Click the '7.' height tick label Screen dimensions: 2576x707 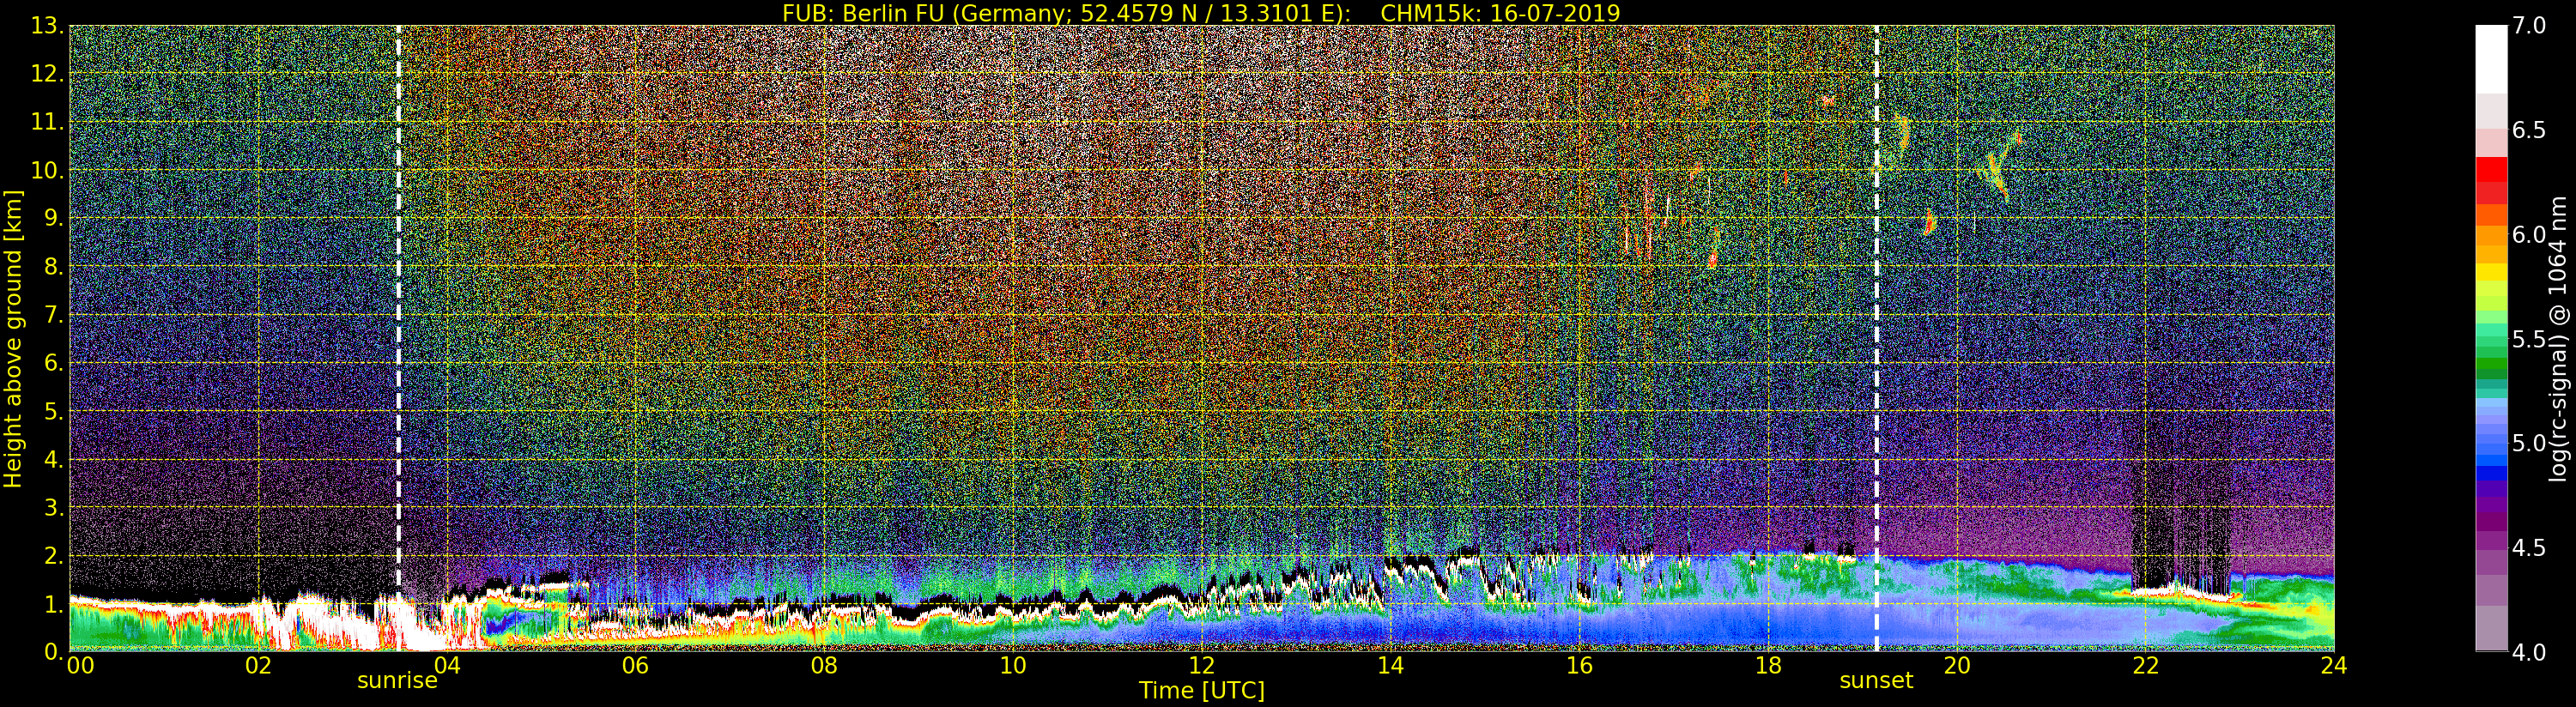[x=53, y=315]
